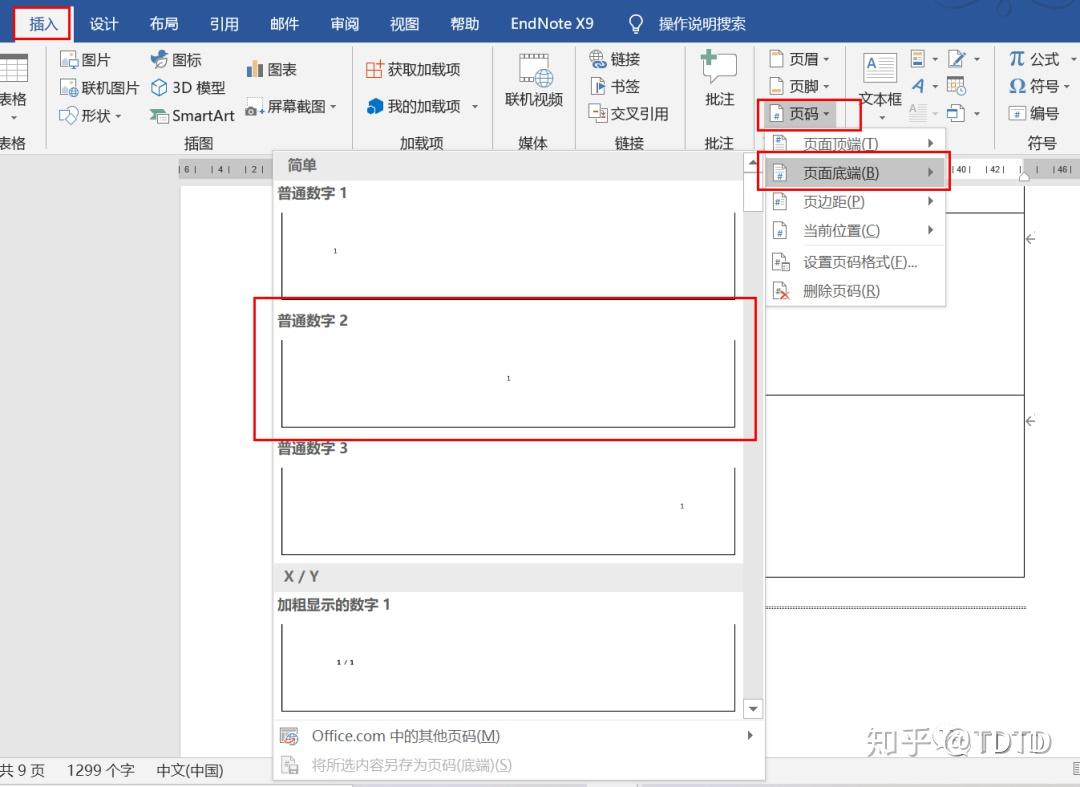Viewport: 1080px width, 787px height.
Task: Insert a 文本框 text box
Action: 880,86
